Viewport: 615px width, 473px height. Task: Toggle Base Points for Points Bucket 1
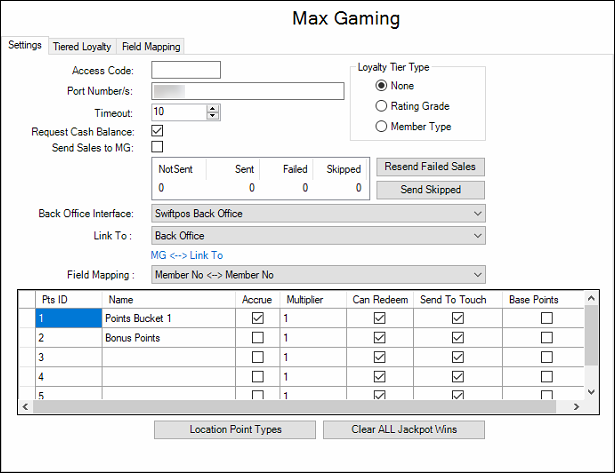(547, 318)
